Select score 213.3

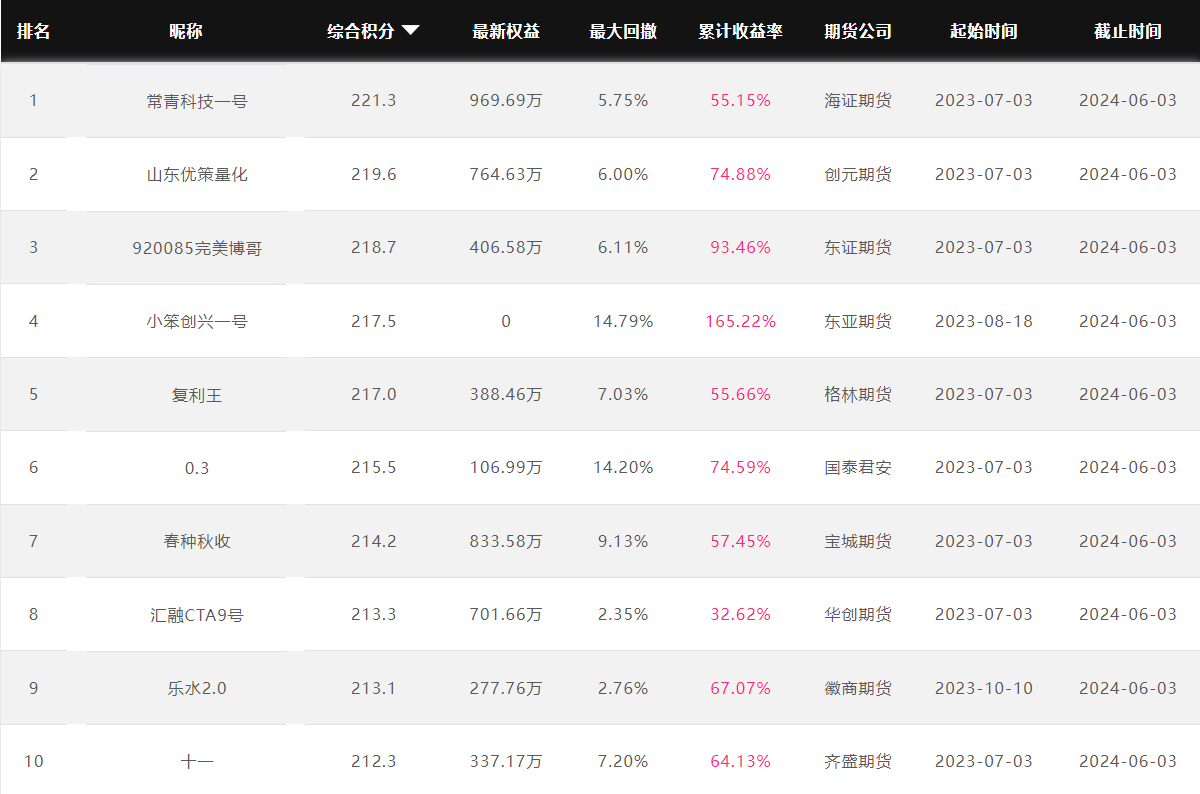[x=374, y=614]
